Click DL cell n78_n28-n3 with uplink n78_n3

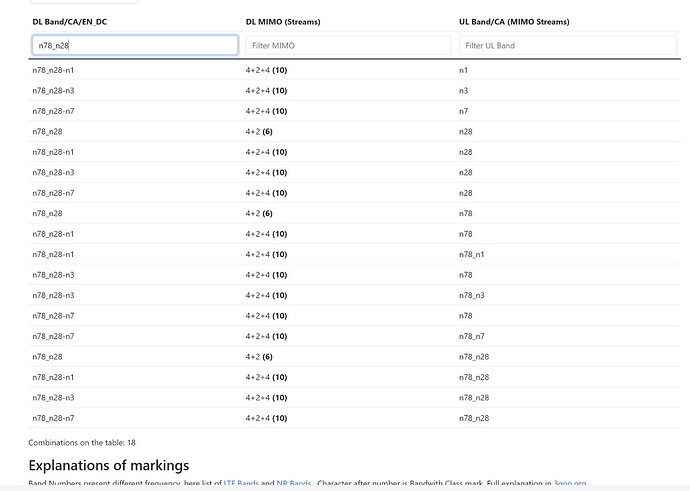pos(53,295)
